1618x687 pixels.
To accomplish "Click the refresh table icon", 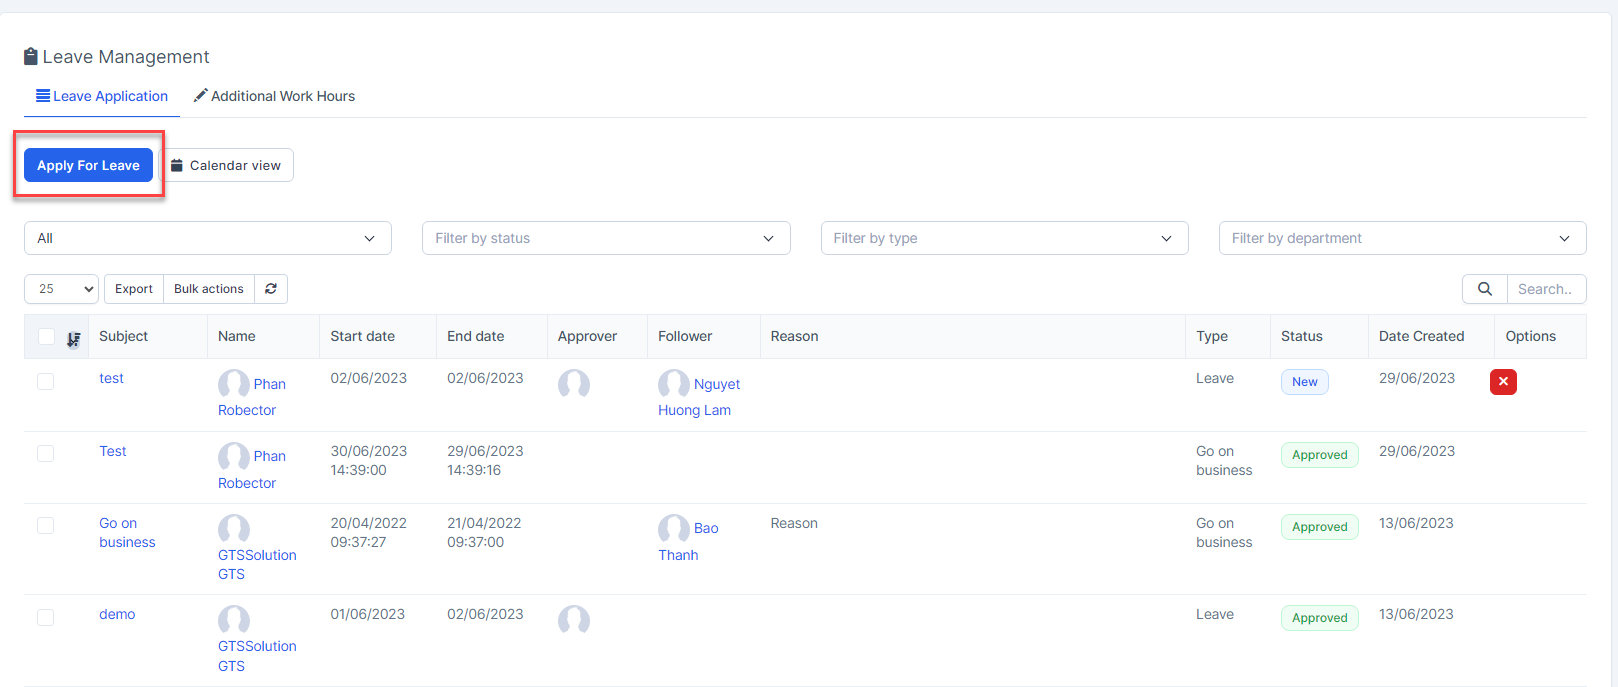I will click(271, 289).
